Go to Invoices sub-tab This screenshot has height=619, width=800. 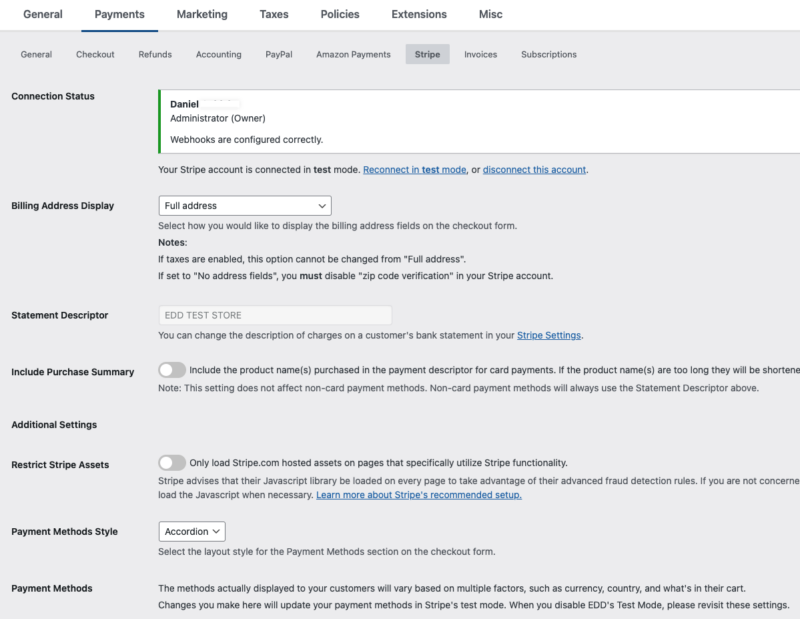pos(480,54)
